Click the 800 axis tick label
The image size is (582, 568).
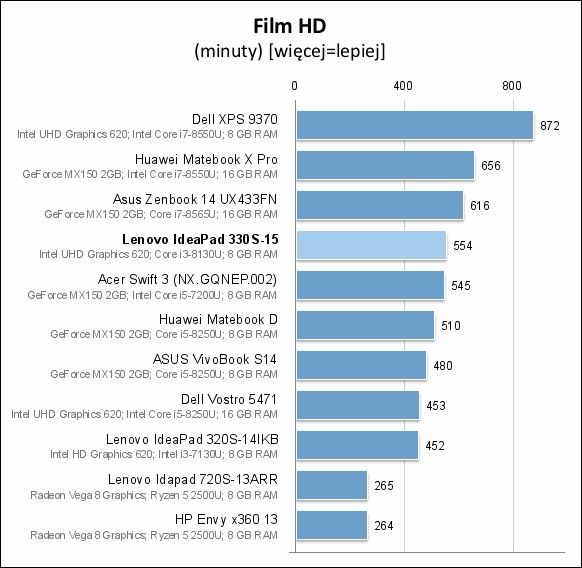(x=512, y=86)
